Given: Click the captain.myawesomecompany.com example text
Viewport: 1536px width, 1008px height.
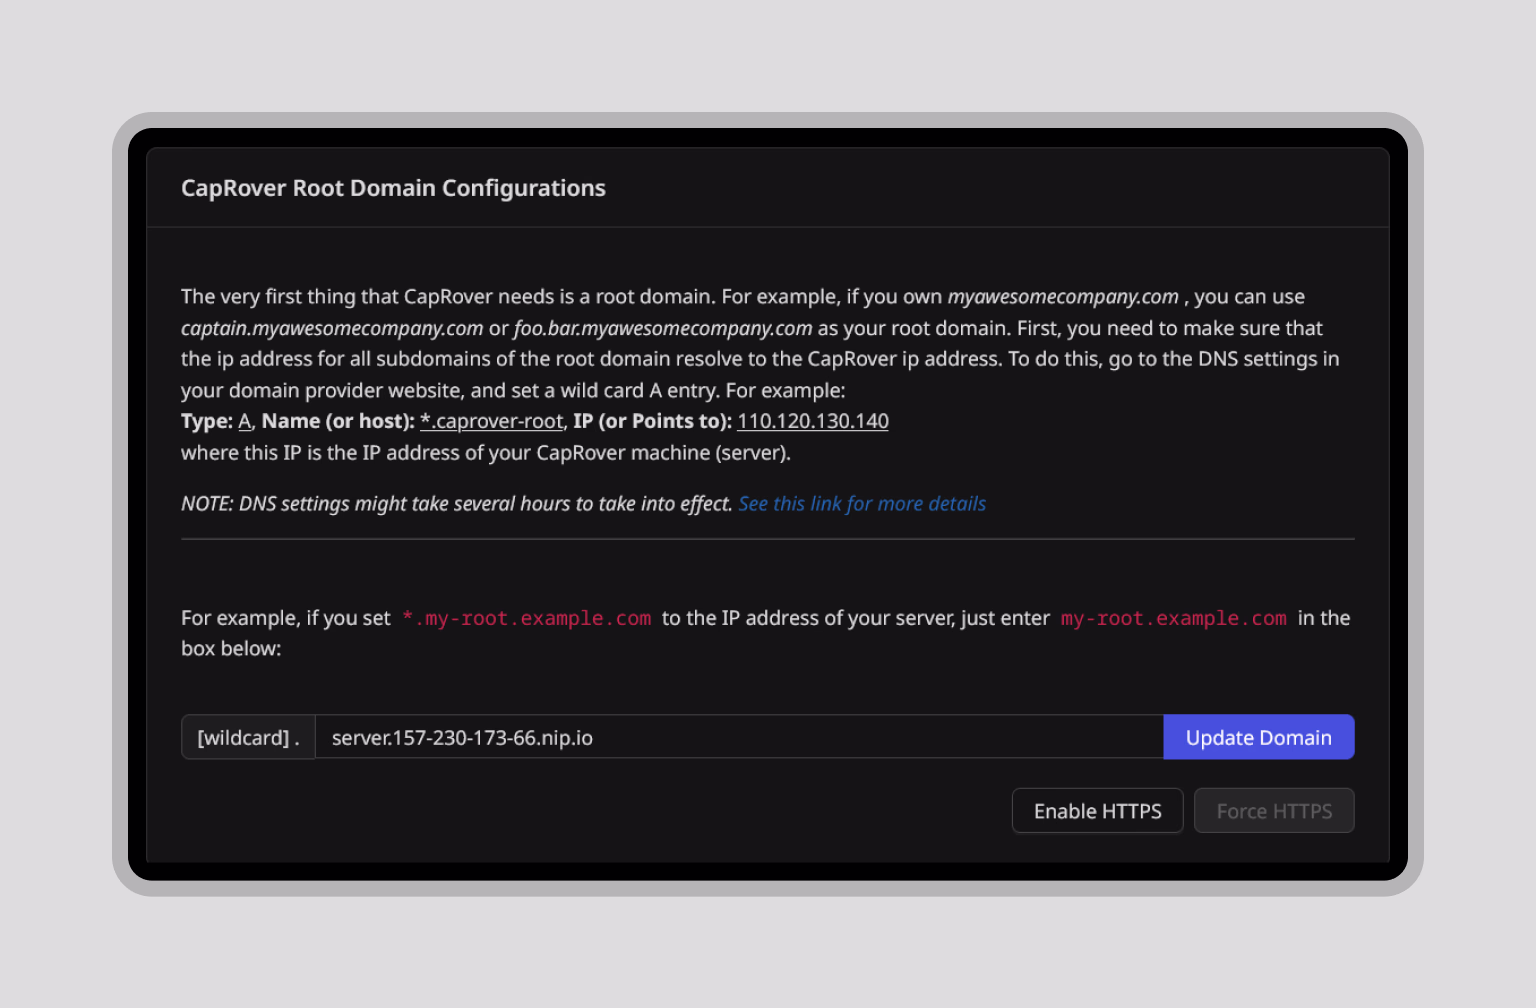Looking at the screenshot, I should 332,328.
